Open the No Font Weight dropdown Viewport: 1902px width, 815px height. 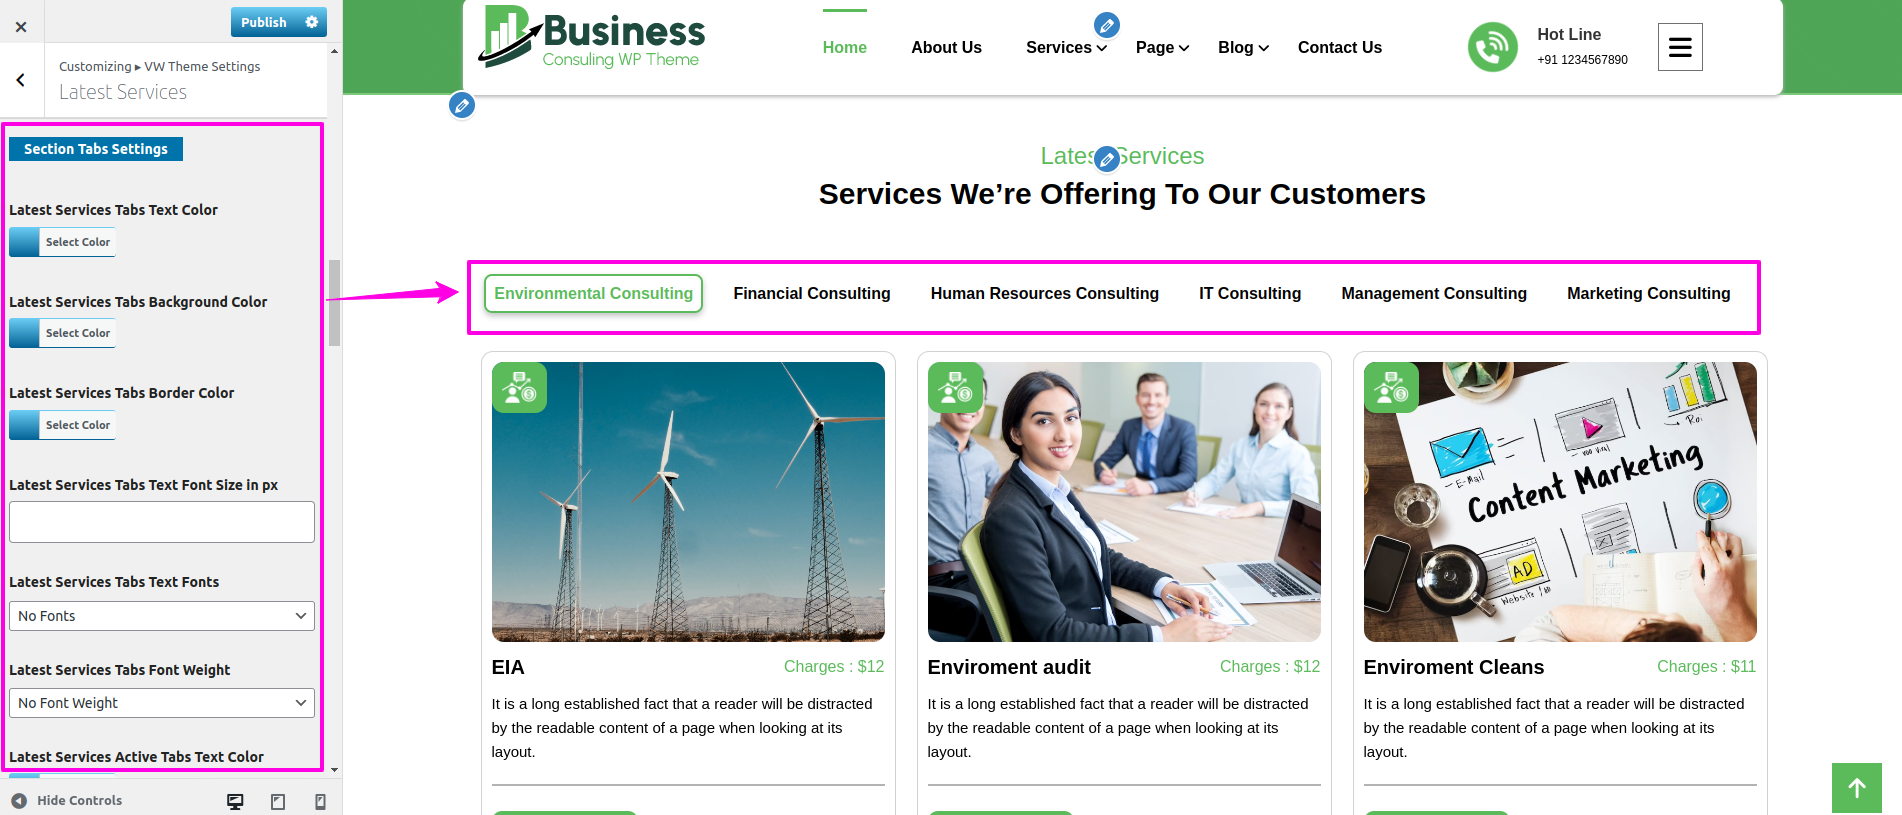[162, 703]
